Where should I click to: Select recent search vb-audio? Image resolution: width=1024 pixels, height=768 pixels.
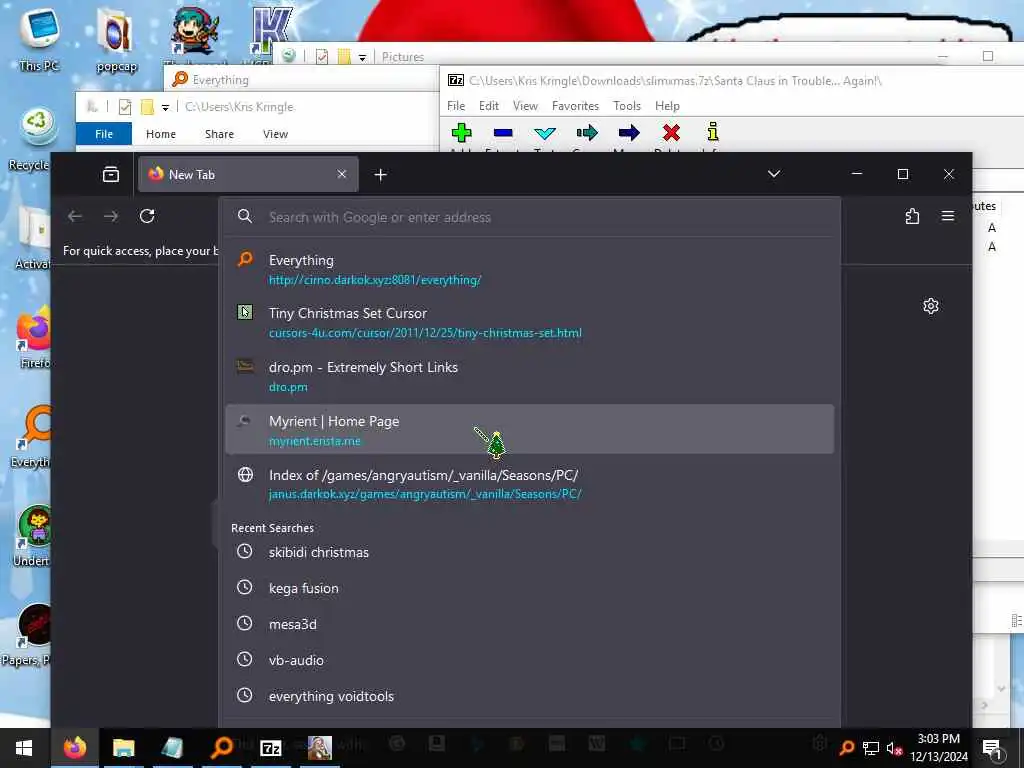coord(530,660)
